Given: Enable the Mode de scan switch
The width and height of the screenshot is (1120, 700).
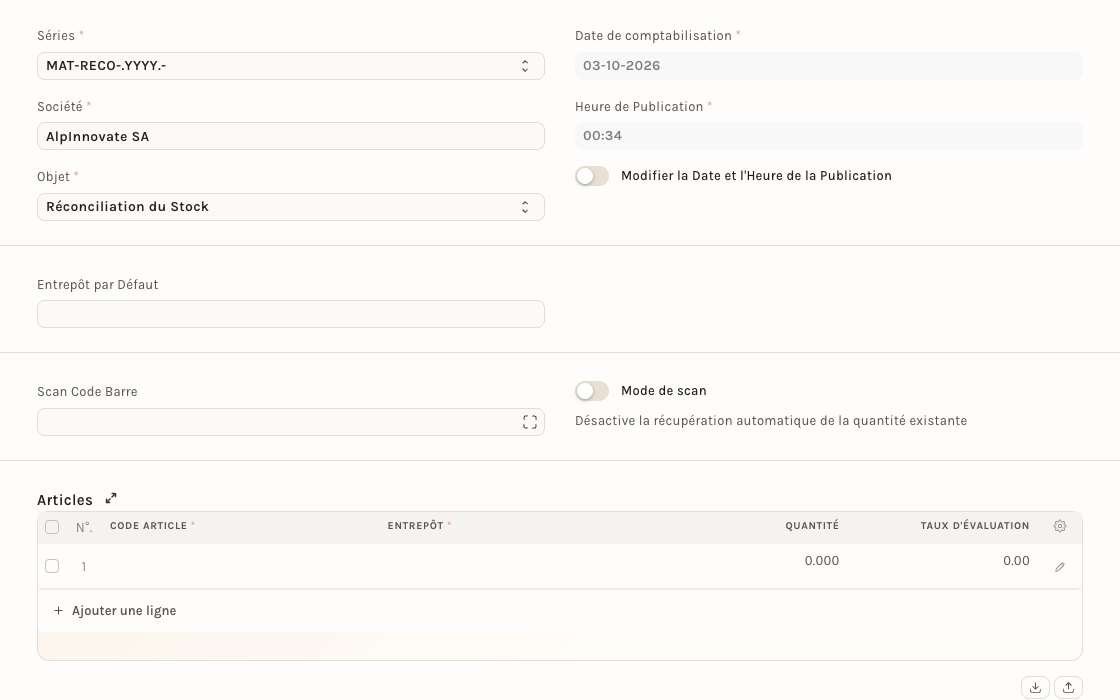Looking at the screenshot, I should 592,391.
